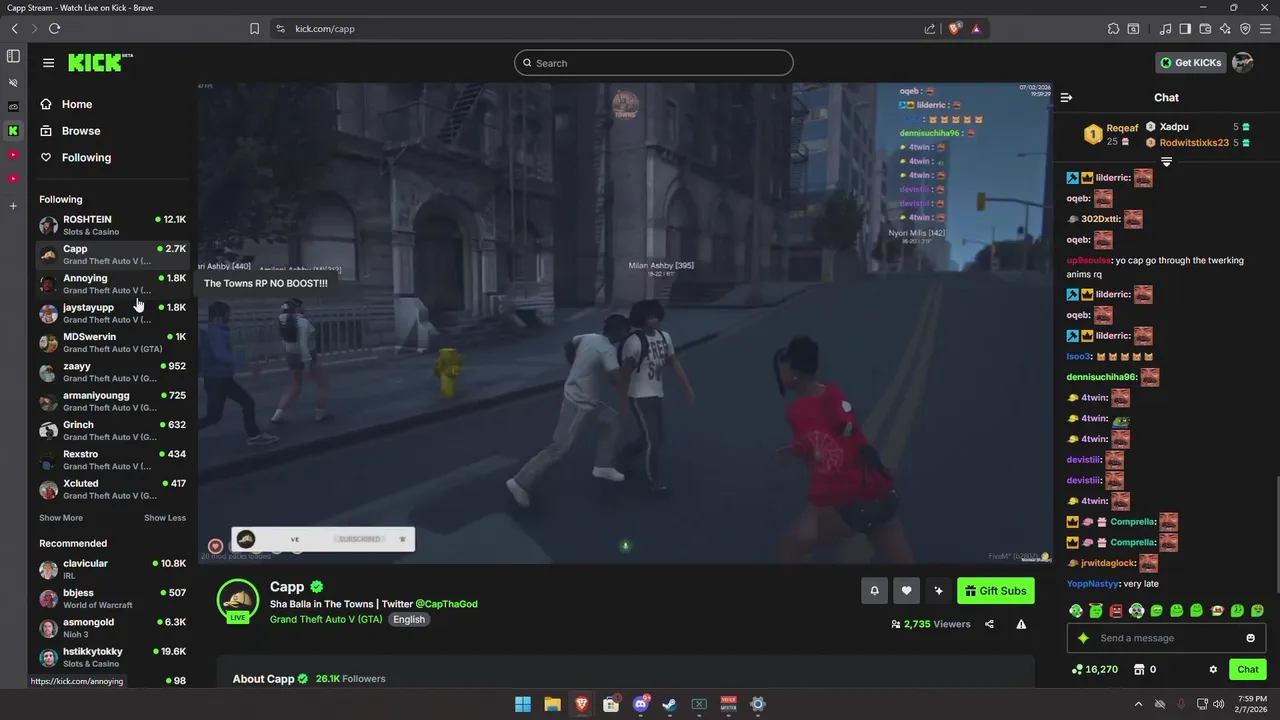This screenshot has width=1280, height=720.
Task: Open the Following page link
Action: point(86,157)
